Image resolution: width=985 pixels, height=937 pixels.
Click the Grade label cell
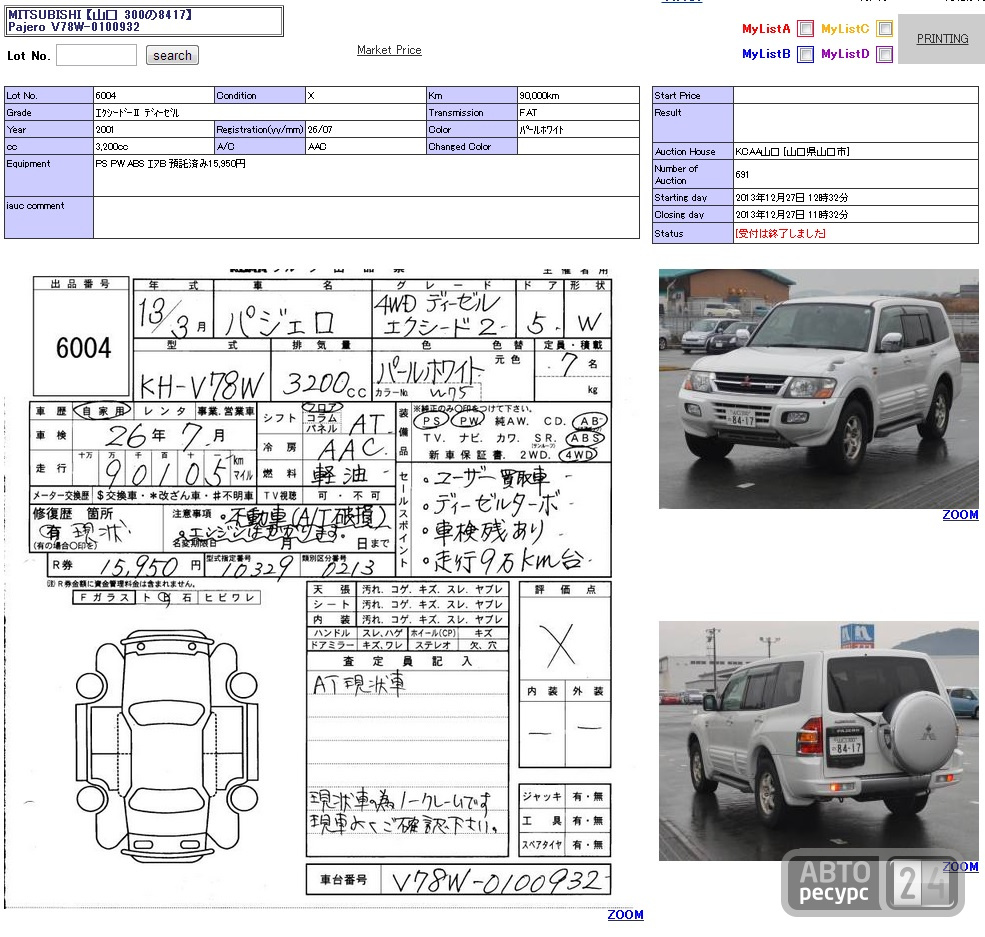(x=49, y=112)
